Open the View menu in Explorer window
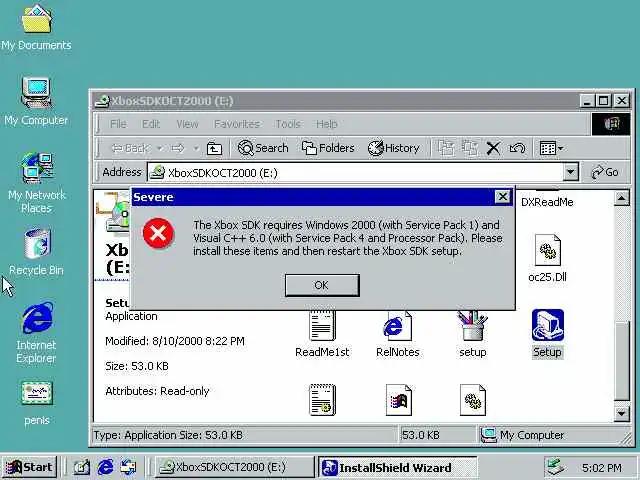640x480 pixels. click(187, 124)
